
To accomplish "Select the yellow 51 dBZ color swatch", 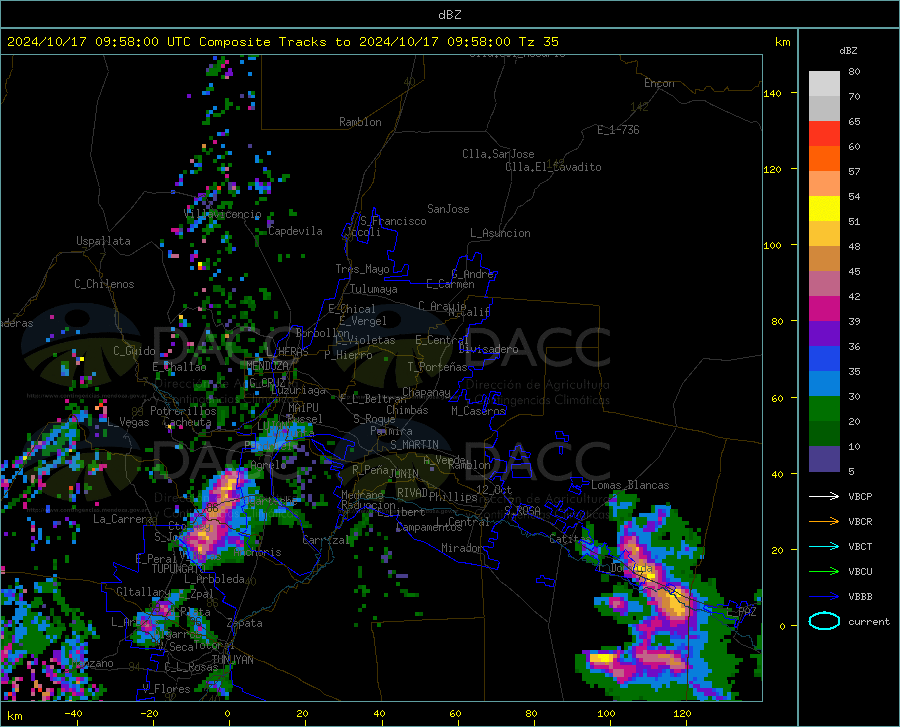I will [824, 209].
